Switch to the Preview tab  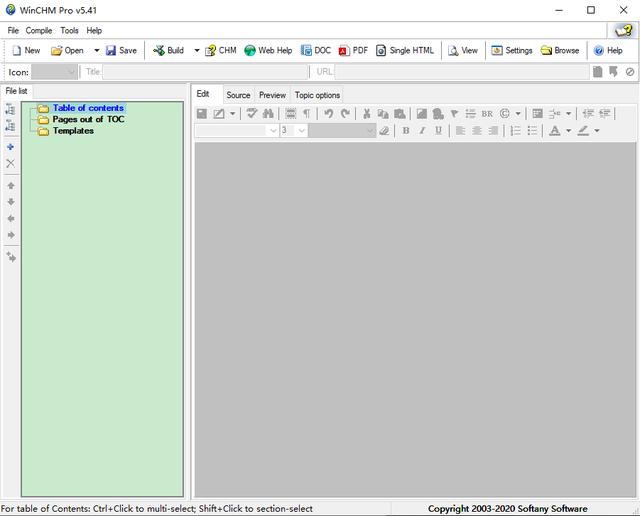pos(272,95)
